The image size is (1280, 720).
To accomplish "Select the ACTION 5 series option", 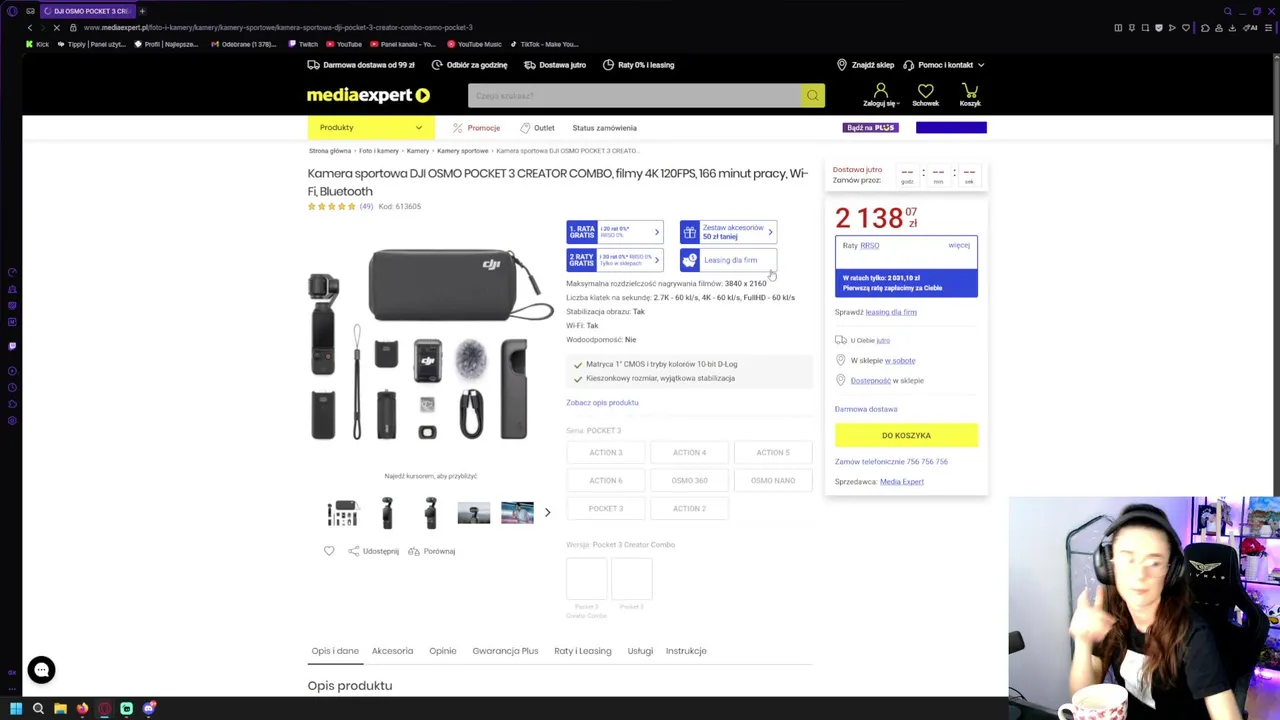I will tap(773, 452).
